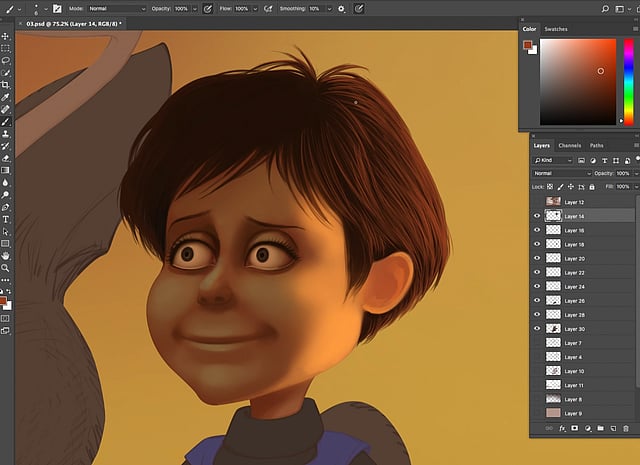This screenshot has height=465, width=640.
Task: Open the layer blend mode Normal dropdown
Action: 562,174
